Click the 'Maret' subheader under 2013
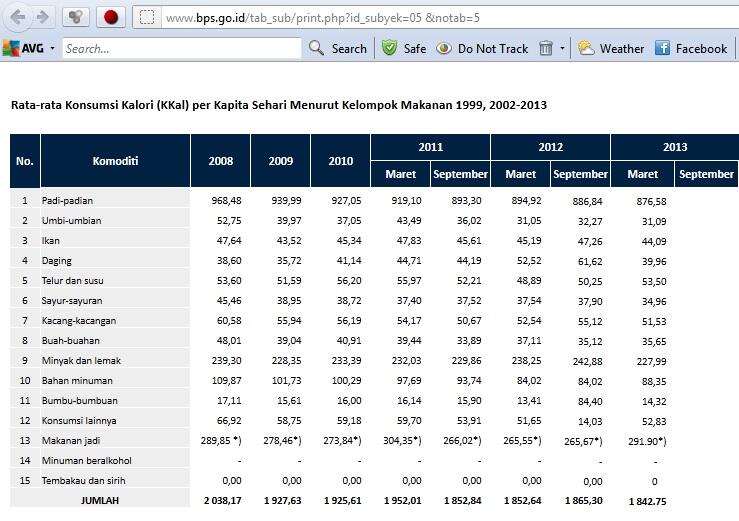This screenshot has width=739, height=521. point(642,174)
